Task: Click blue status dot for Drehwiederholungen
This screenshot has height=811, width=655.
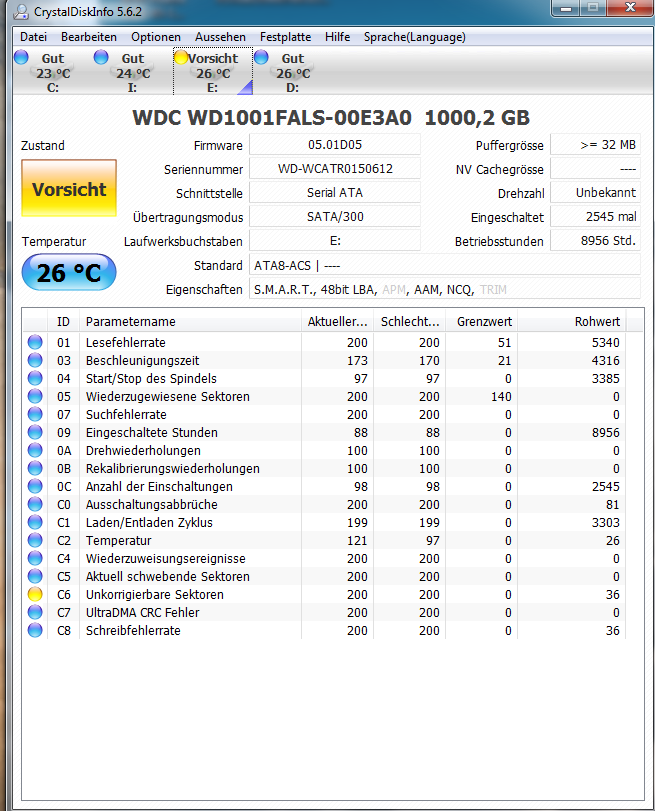Action: 35,450
